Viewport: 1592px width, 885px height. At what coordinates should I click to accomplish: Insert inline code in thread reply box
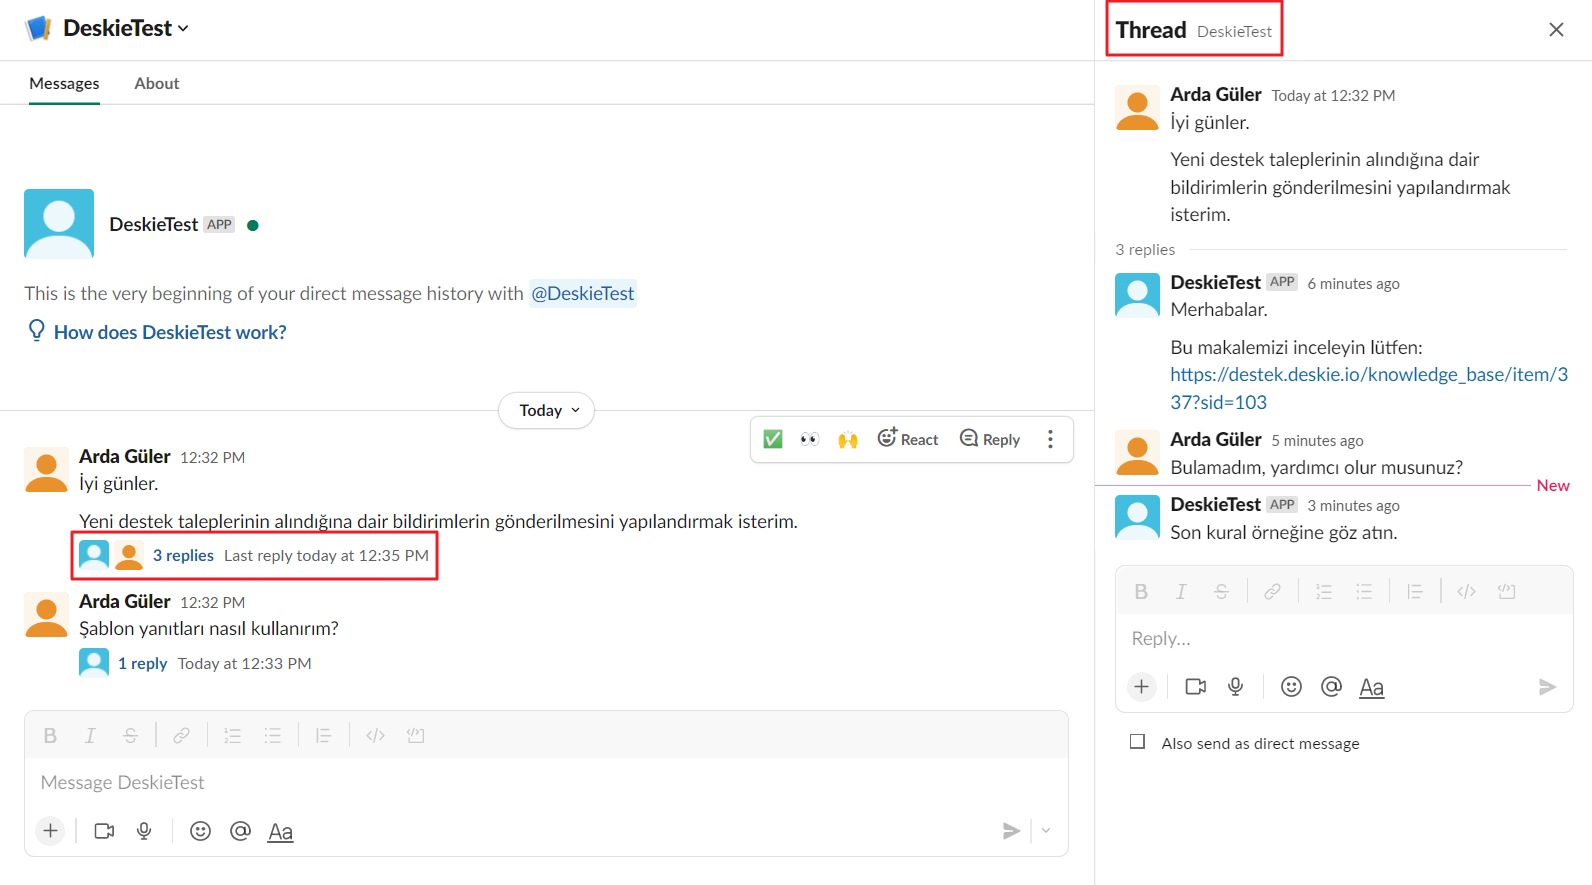pyautogui.click(x=1466, y=592)
